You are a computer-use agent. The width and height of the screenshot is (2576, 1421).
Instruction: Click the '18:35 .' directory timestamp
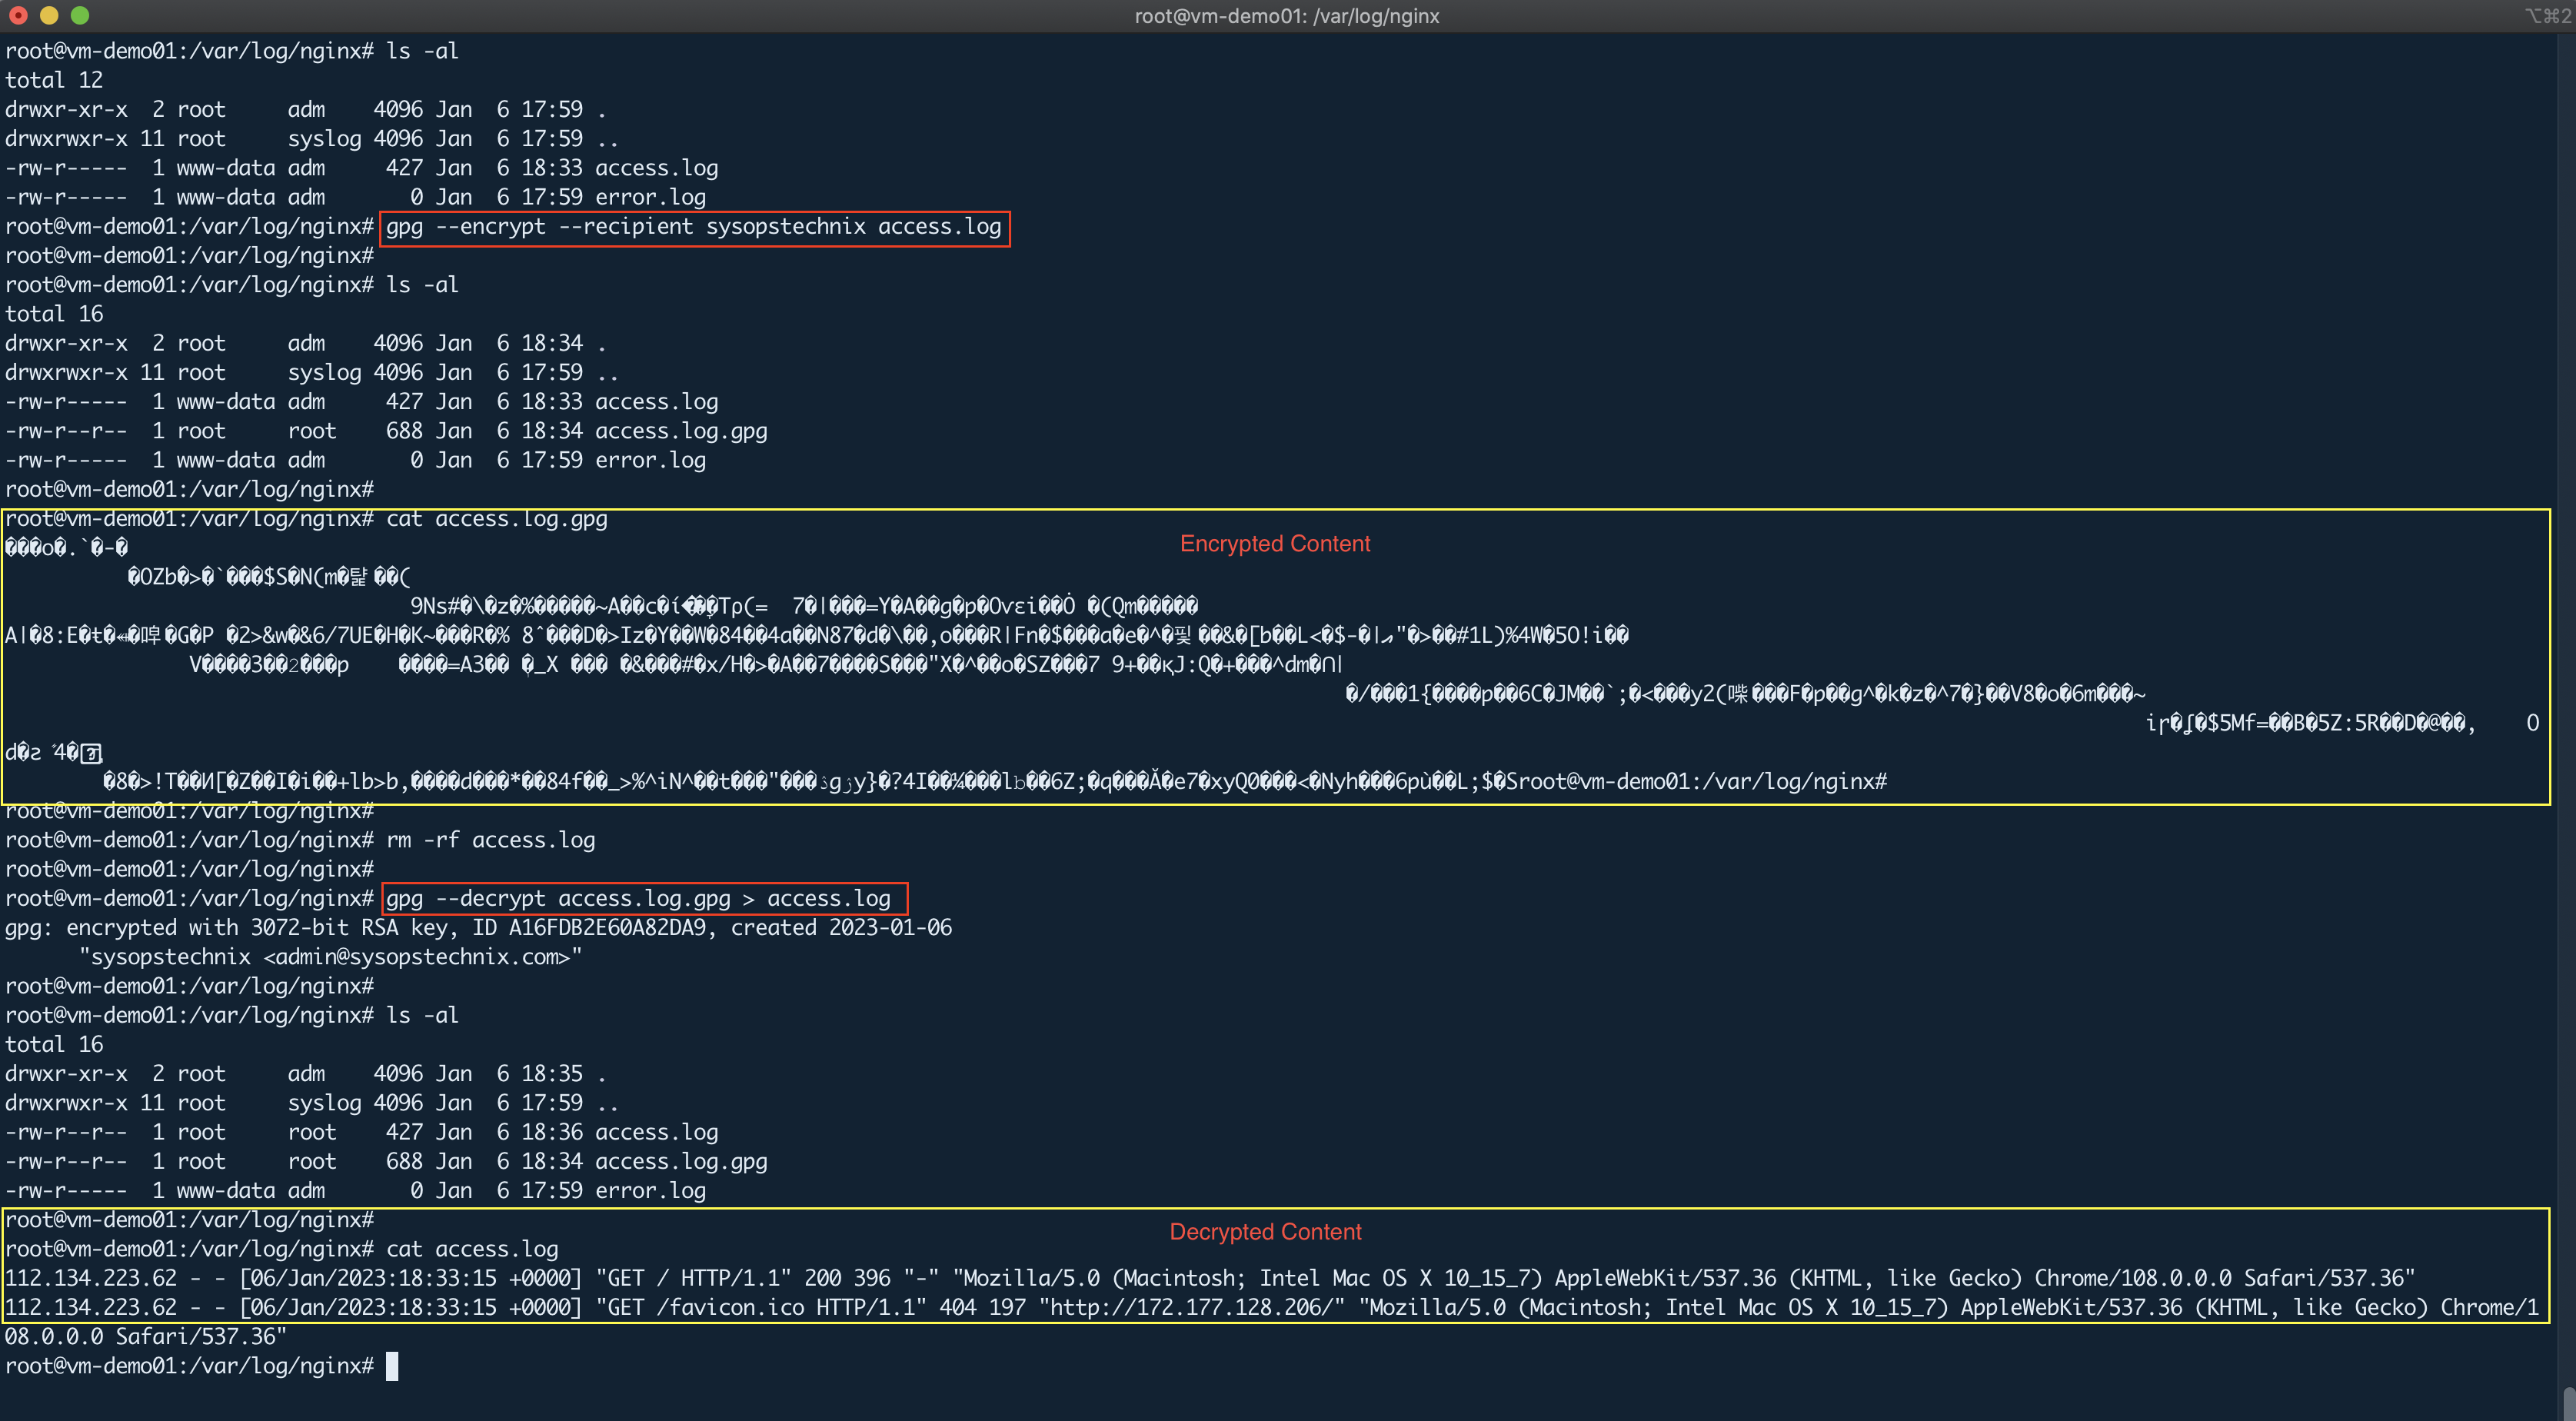563,1074
